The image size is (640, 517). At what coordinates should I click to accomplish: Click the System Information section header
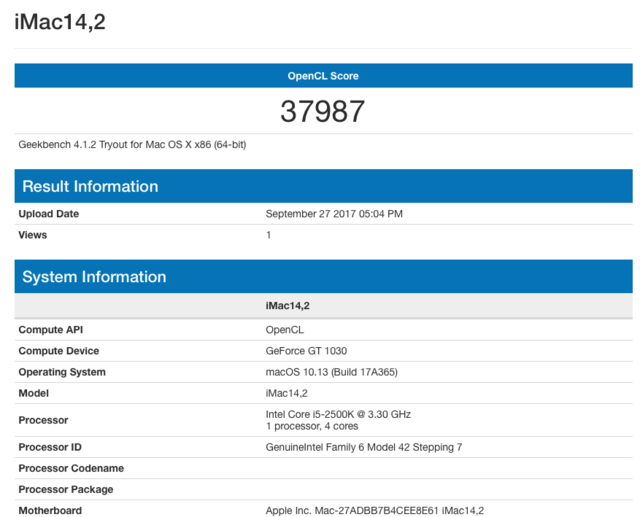coord(323,277)
